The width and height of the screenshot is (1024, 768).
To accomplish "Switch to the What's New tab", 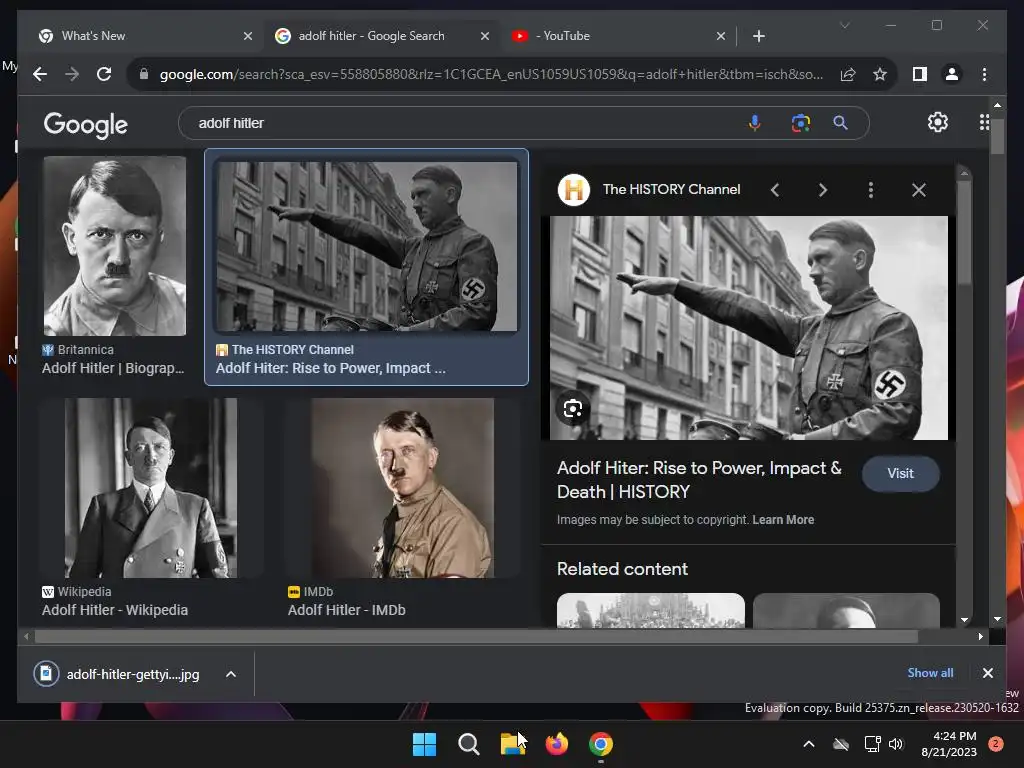I will (x=144, y=36).
